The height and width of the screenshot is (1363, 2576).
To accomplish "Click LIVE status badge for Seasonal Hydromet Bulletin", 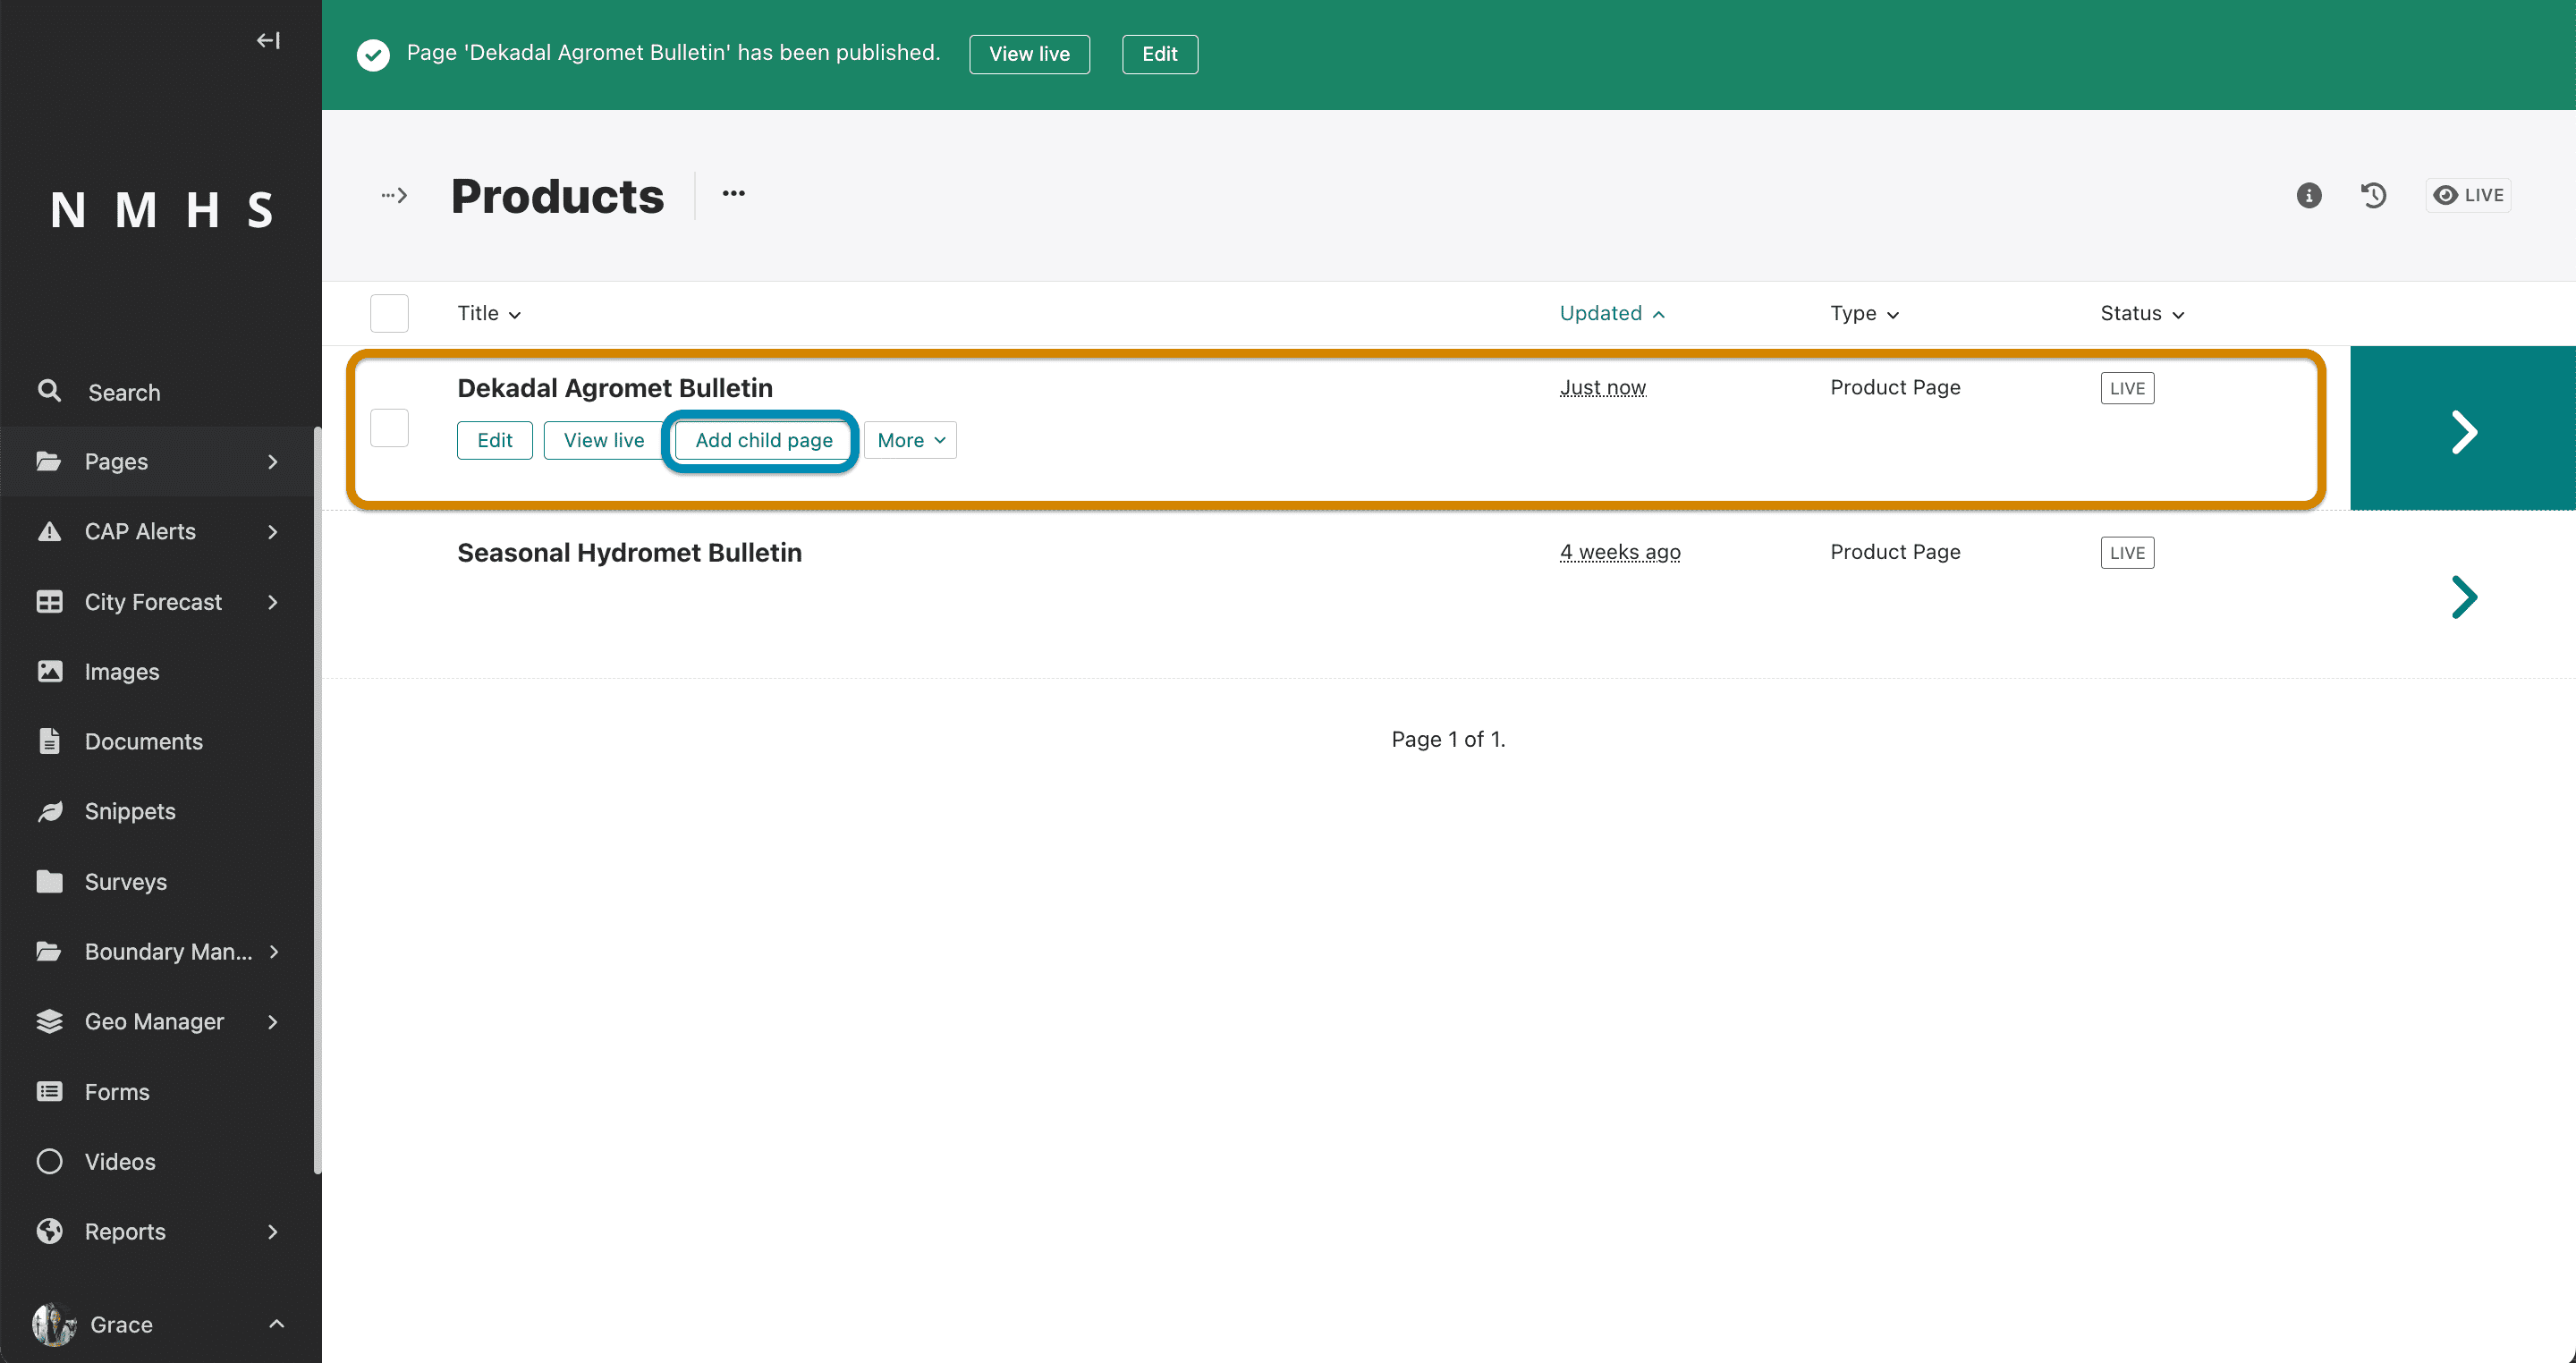I will click(2127, 553).
